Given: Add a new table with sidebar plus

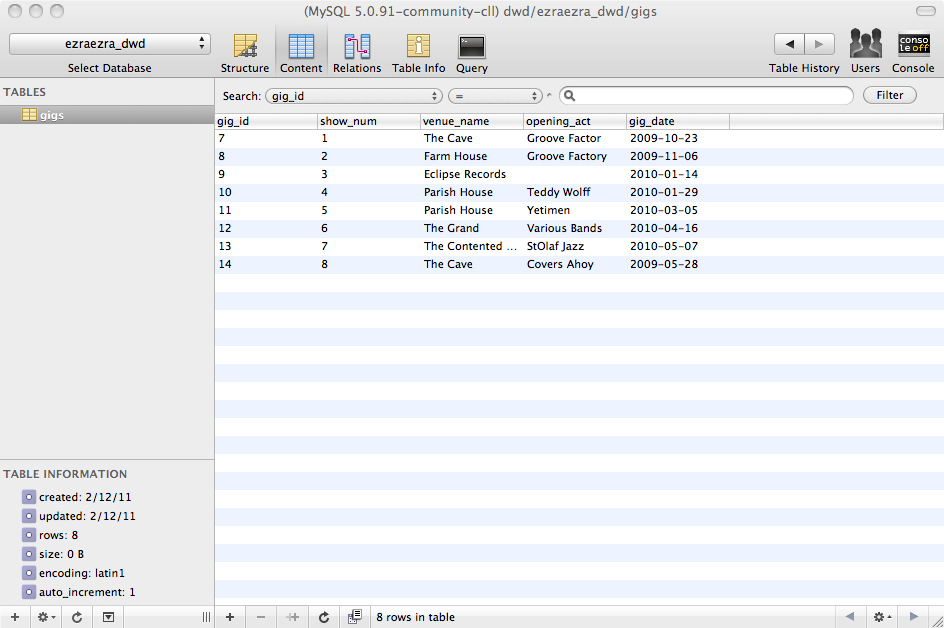Looking at the screenshot, I should point(15,617).
